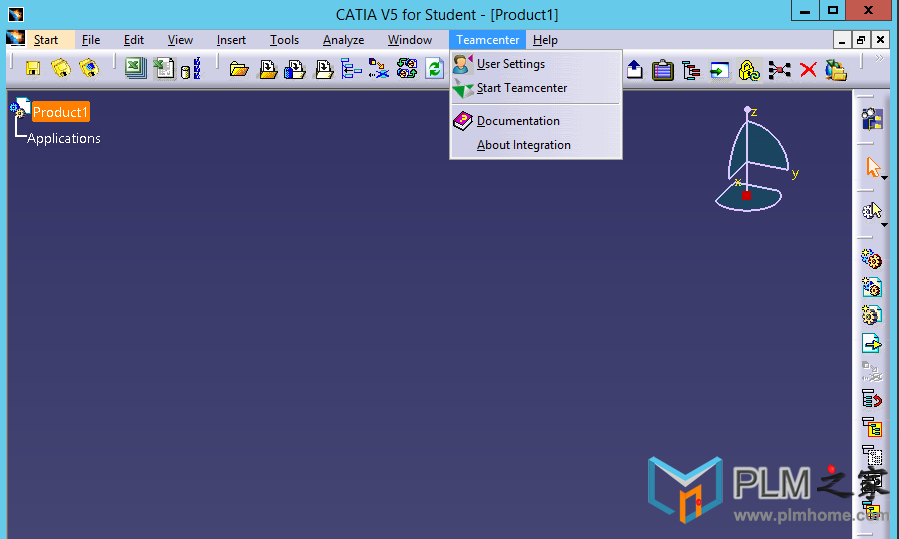
Task: Click the third document-over-folder icon
Action: pos(323,69)
